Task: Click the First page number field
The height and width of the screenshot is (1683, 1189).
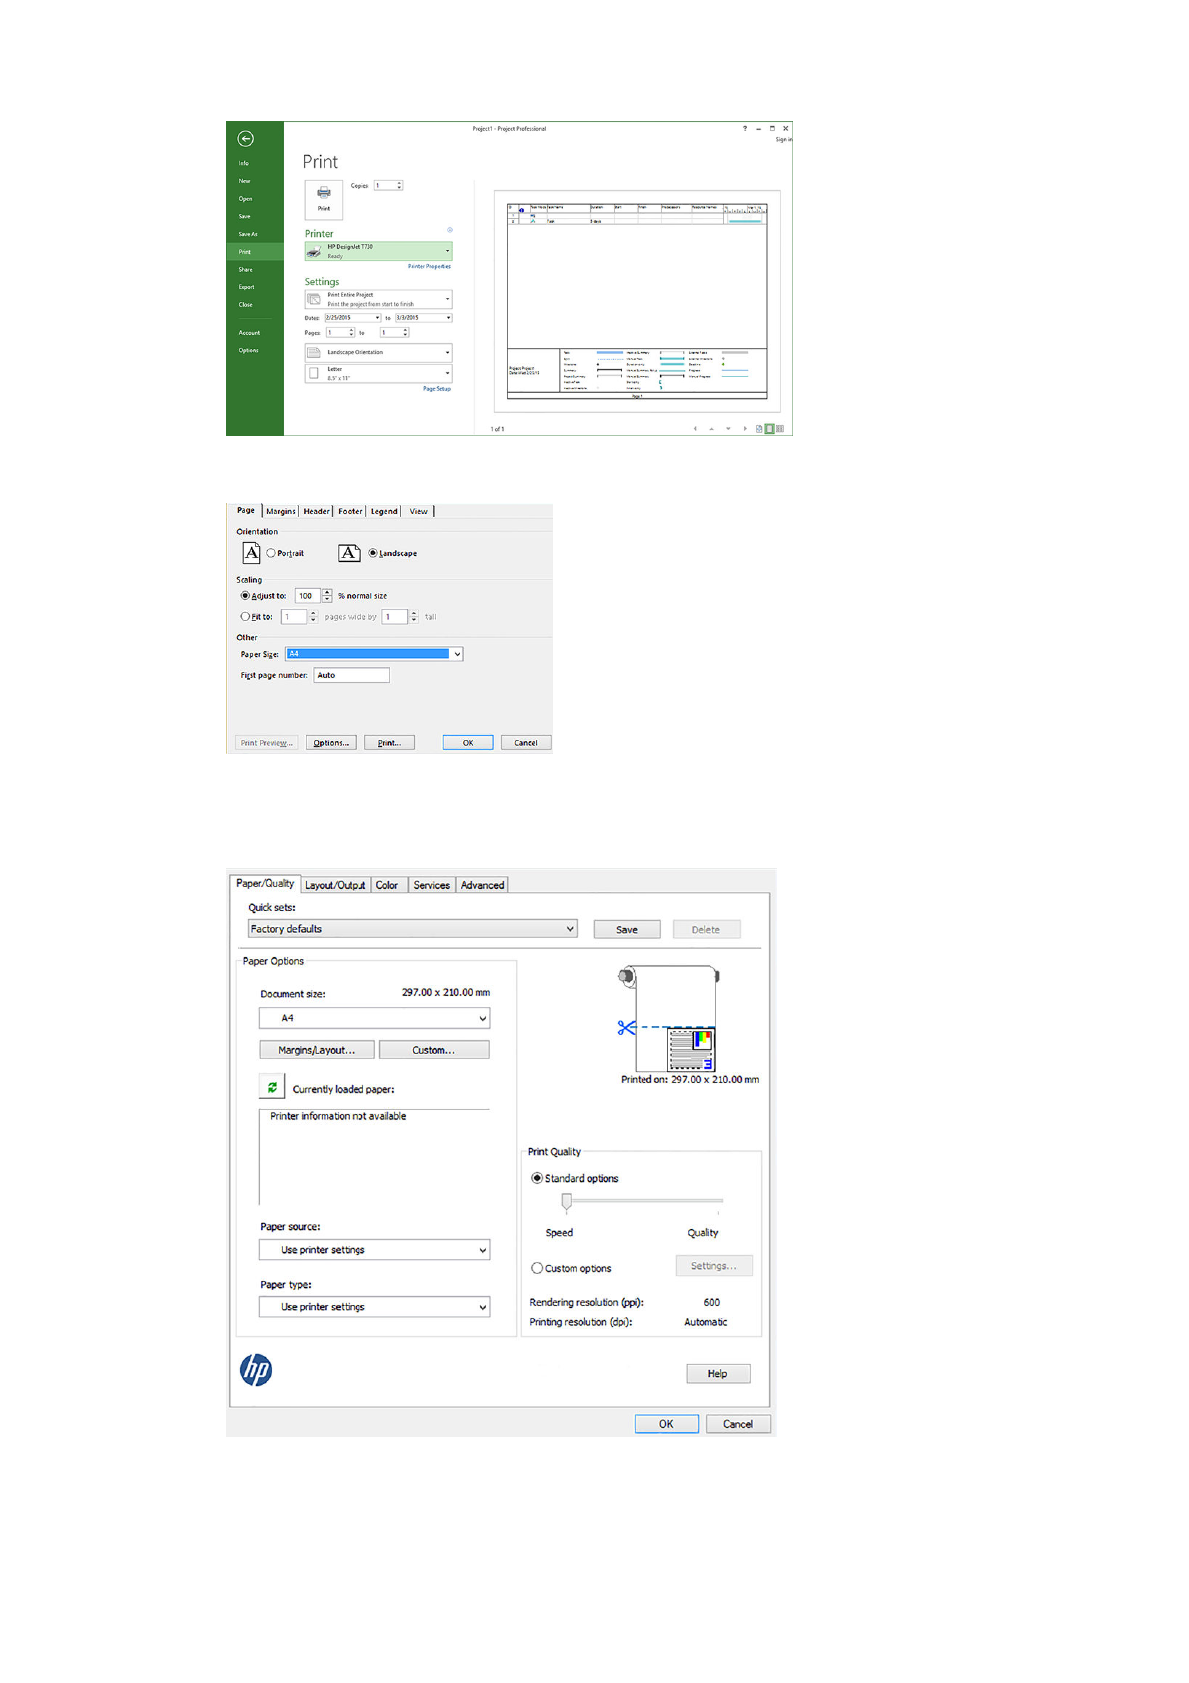Action: click(351, 676)
